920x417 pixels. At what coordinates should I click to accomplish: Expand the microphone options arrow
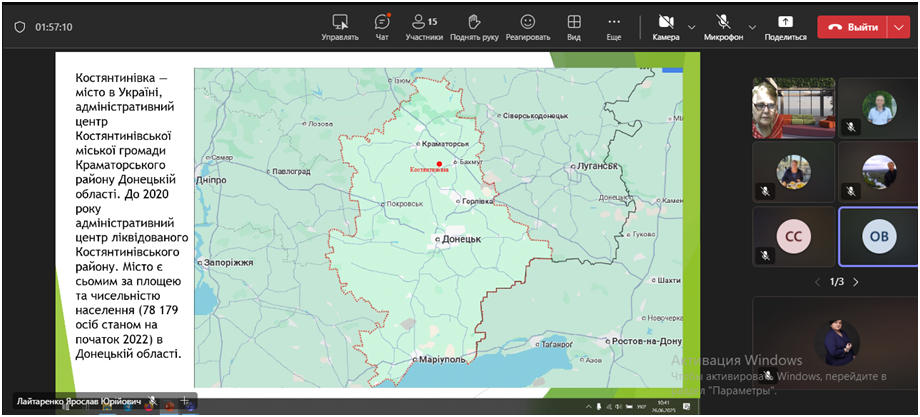tap(752, 27)
